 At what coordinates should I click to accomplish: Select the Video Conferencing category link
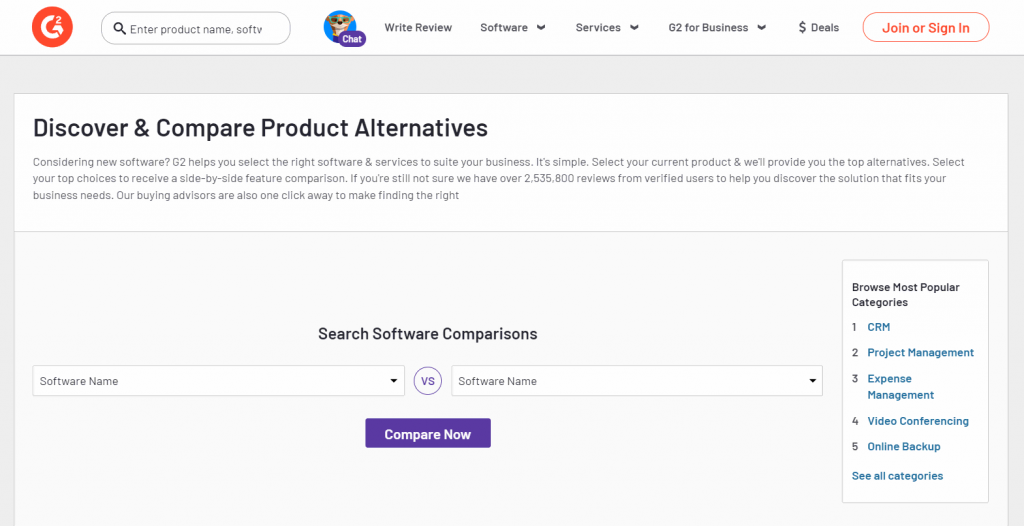917,421
